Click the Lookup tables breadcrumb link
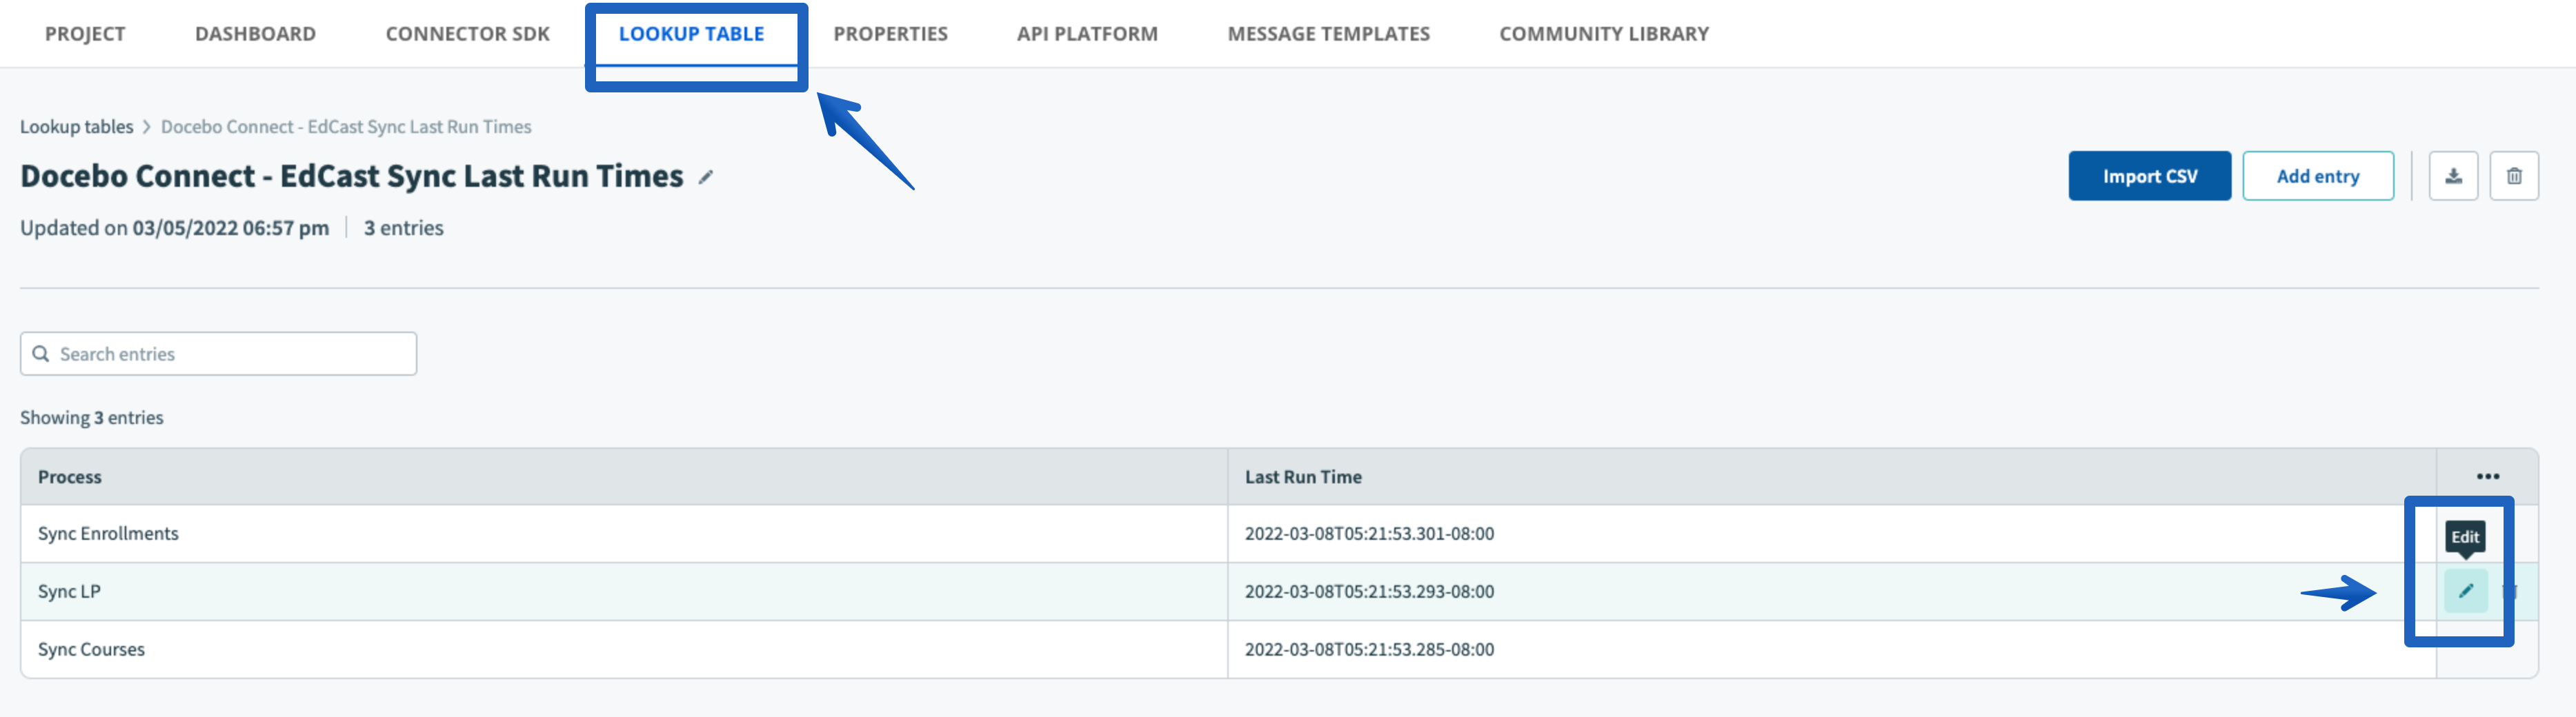This screenshot has width=2576, height=717. point(76,127)
